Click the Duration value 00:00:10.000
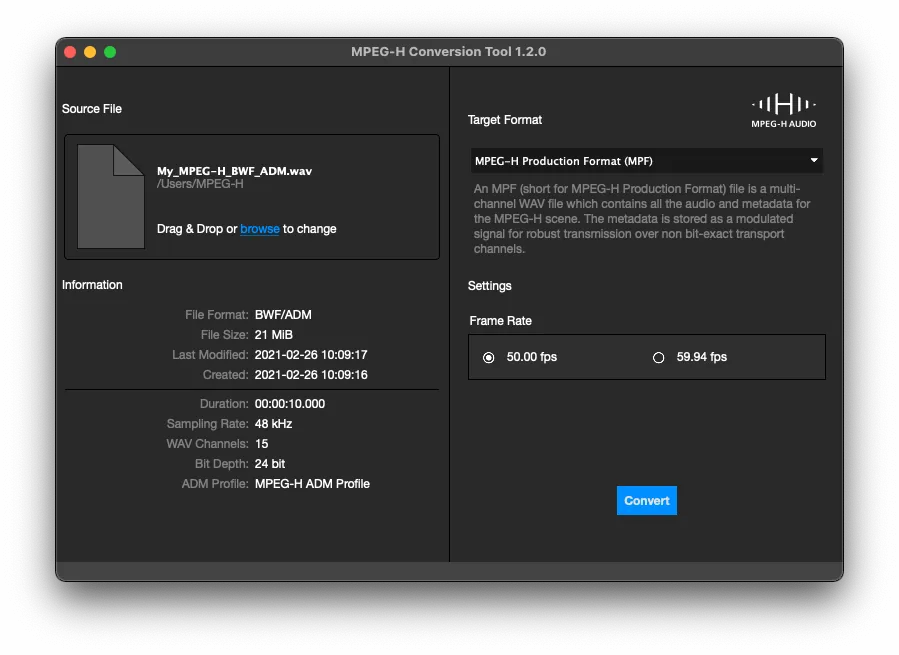899x655 pixels. click(x=290, y=404)
